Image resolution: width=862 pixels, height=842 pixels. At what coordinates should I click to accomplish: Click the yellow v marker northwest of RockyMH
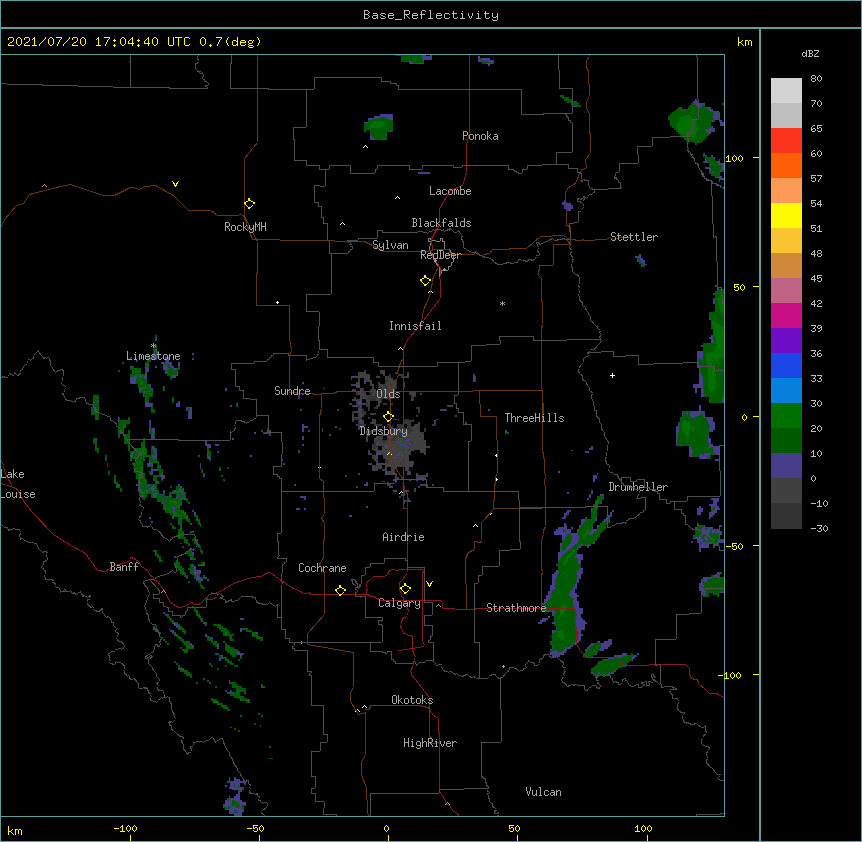tap(175, 184)
